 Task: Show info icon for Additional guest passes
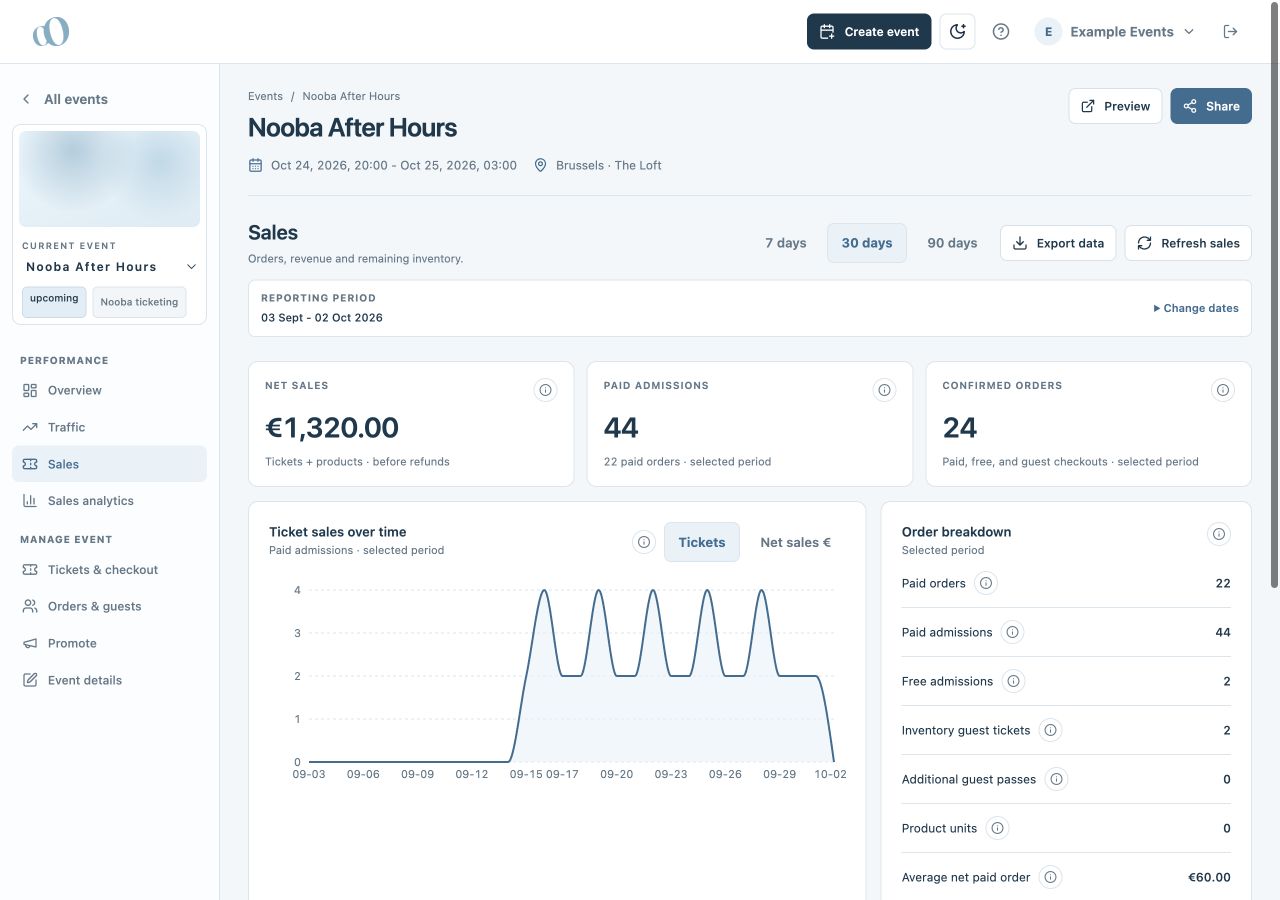1056,779
